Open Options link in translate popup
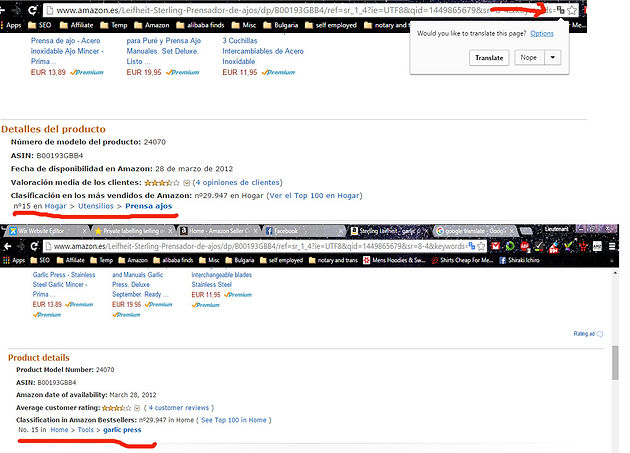This screenshot has width=630, height=453. pyautogui.click(x=542, y=33)
